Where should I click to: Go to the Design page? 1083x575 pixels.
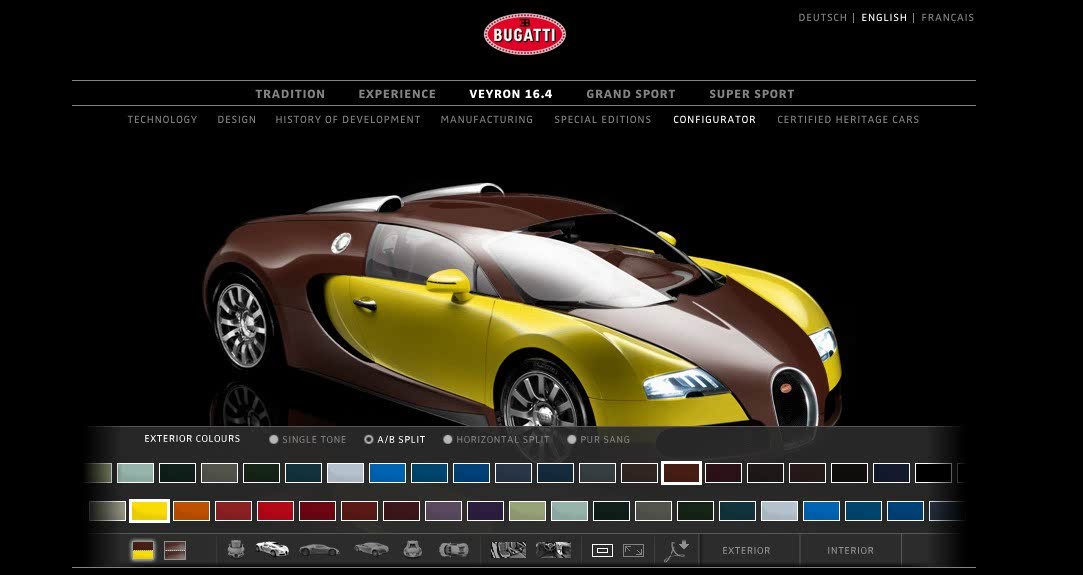point(237,119)
